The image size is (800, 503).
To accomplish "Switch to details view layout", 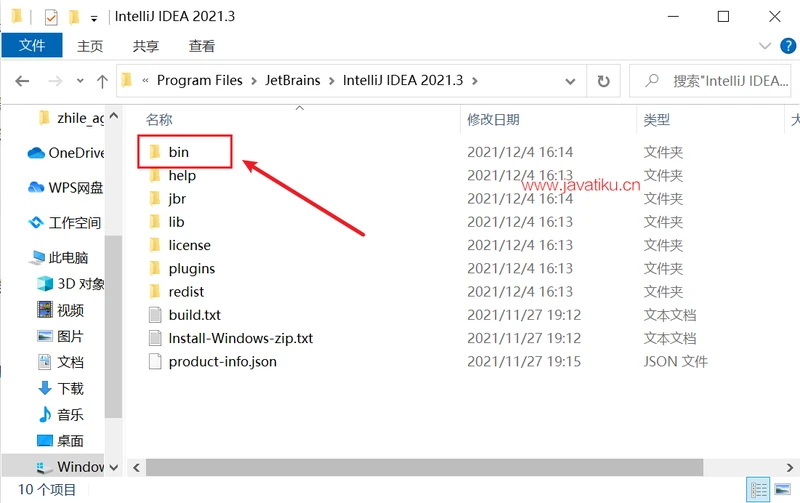I will [x=758, y=490].
